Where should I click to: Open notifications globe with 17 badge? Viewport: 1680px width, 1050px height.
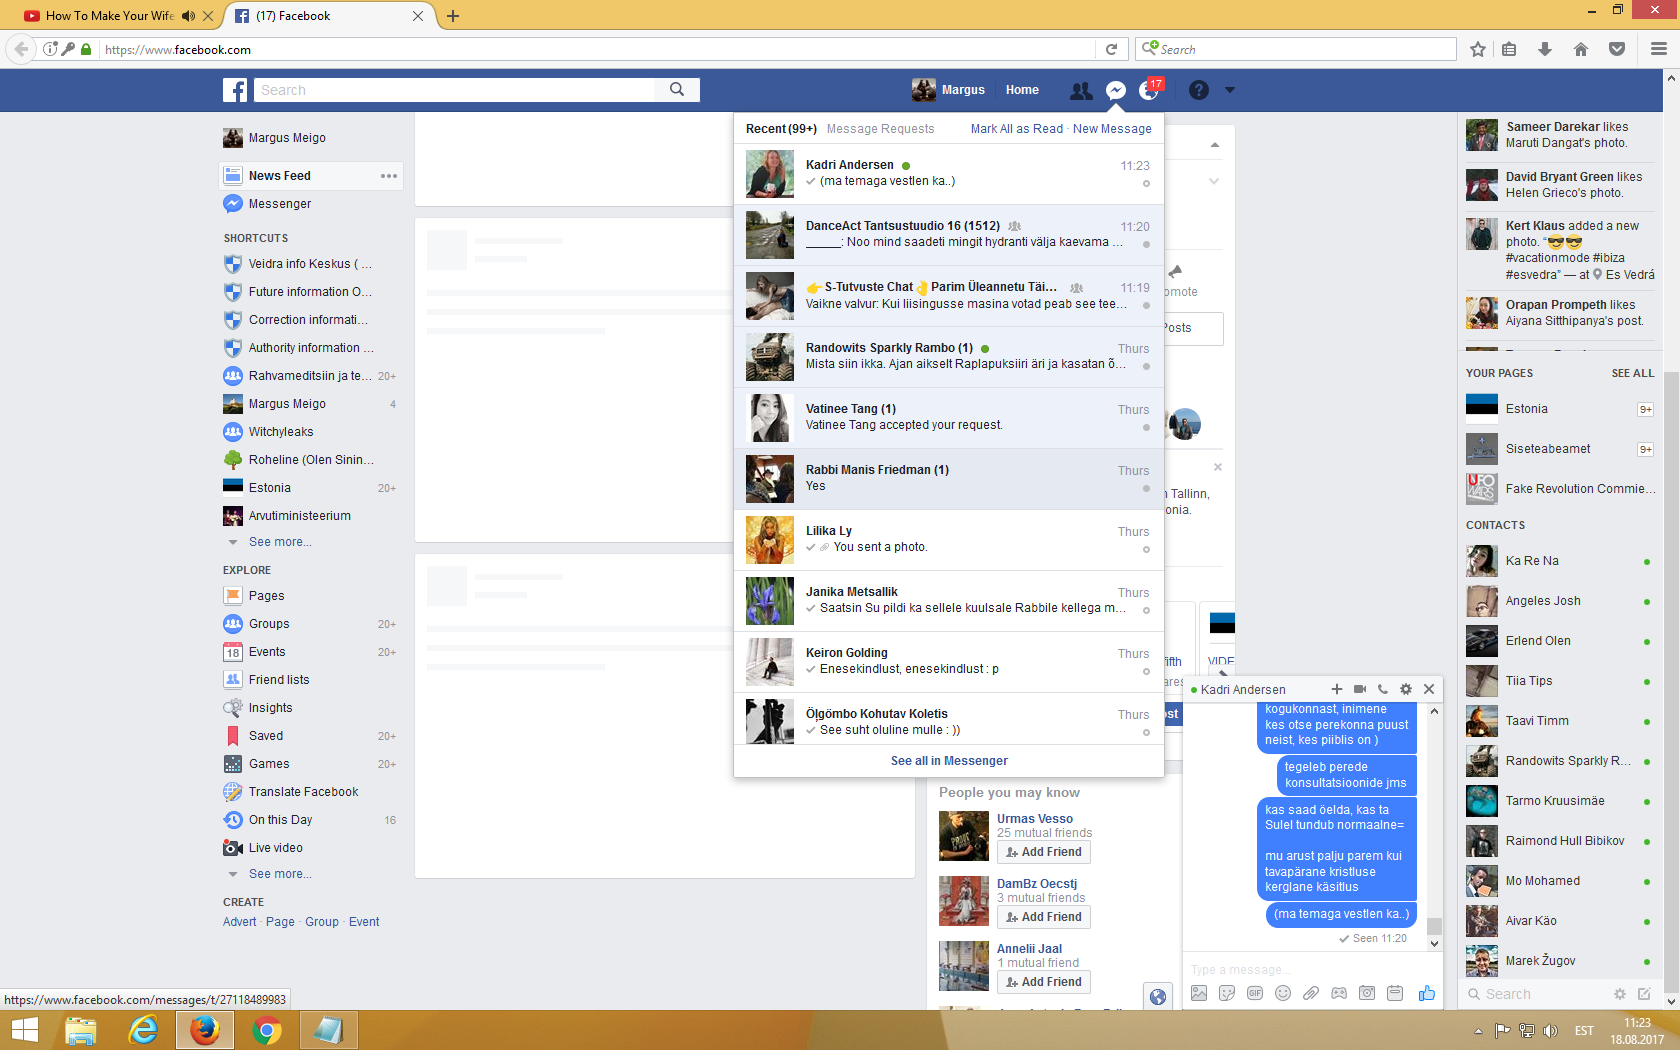pyautogui.click(x=1149, y=90)
